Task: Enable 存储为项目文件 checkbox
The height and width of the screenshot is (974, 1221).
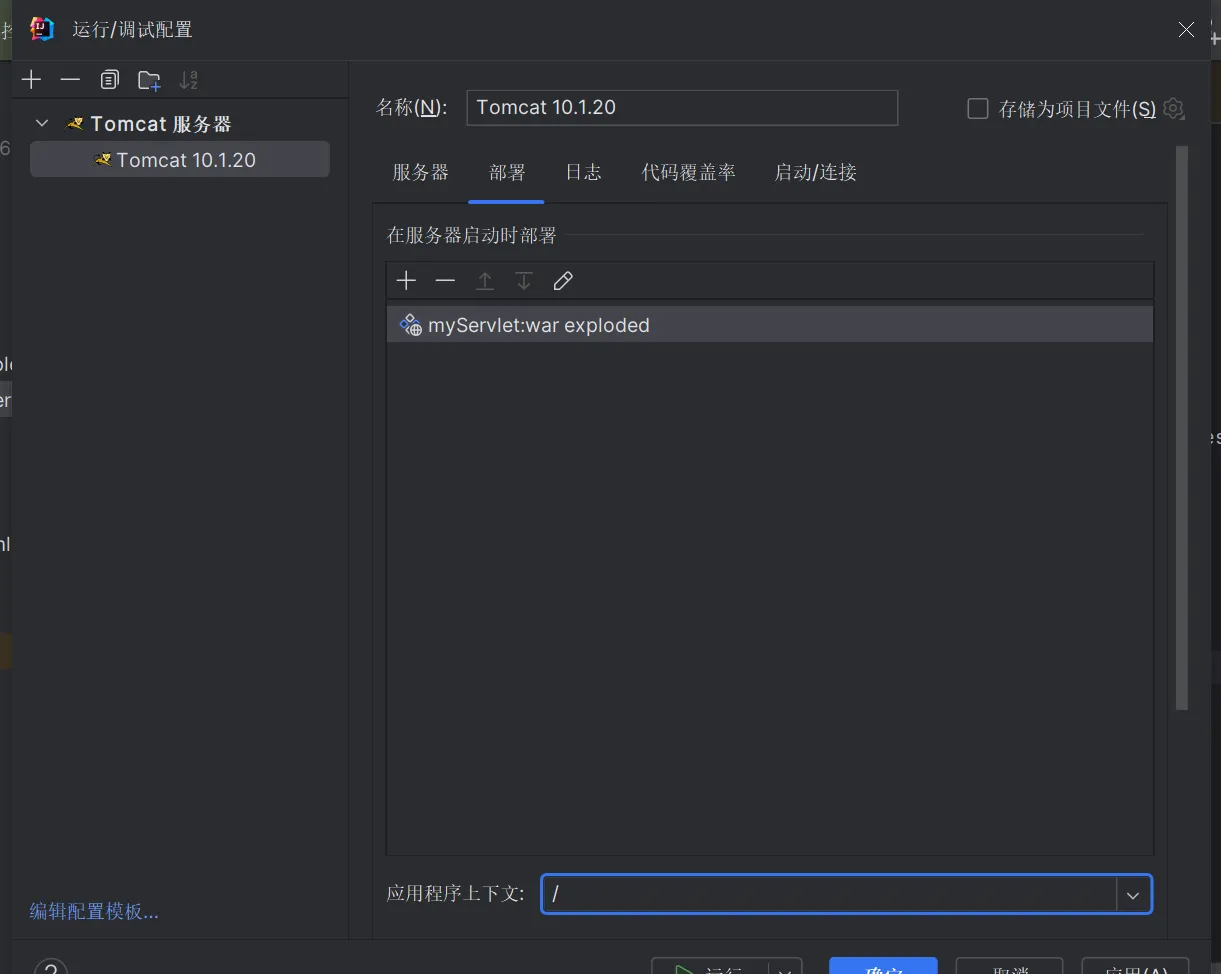Action: tap(978, 108)
